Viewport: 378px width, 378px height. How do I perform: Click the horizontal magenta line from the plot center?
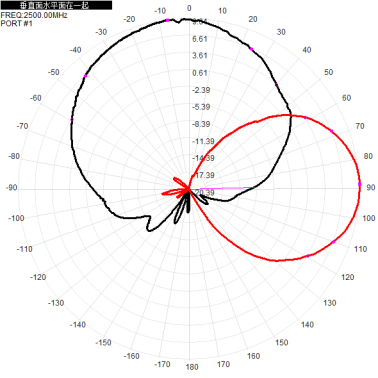click(222, 188)
